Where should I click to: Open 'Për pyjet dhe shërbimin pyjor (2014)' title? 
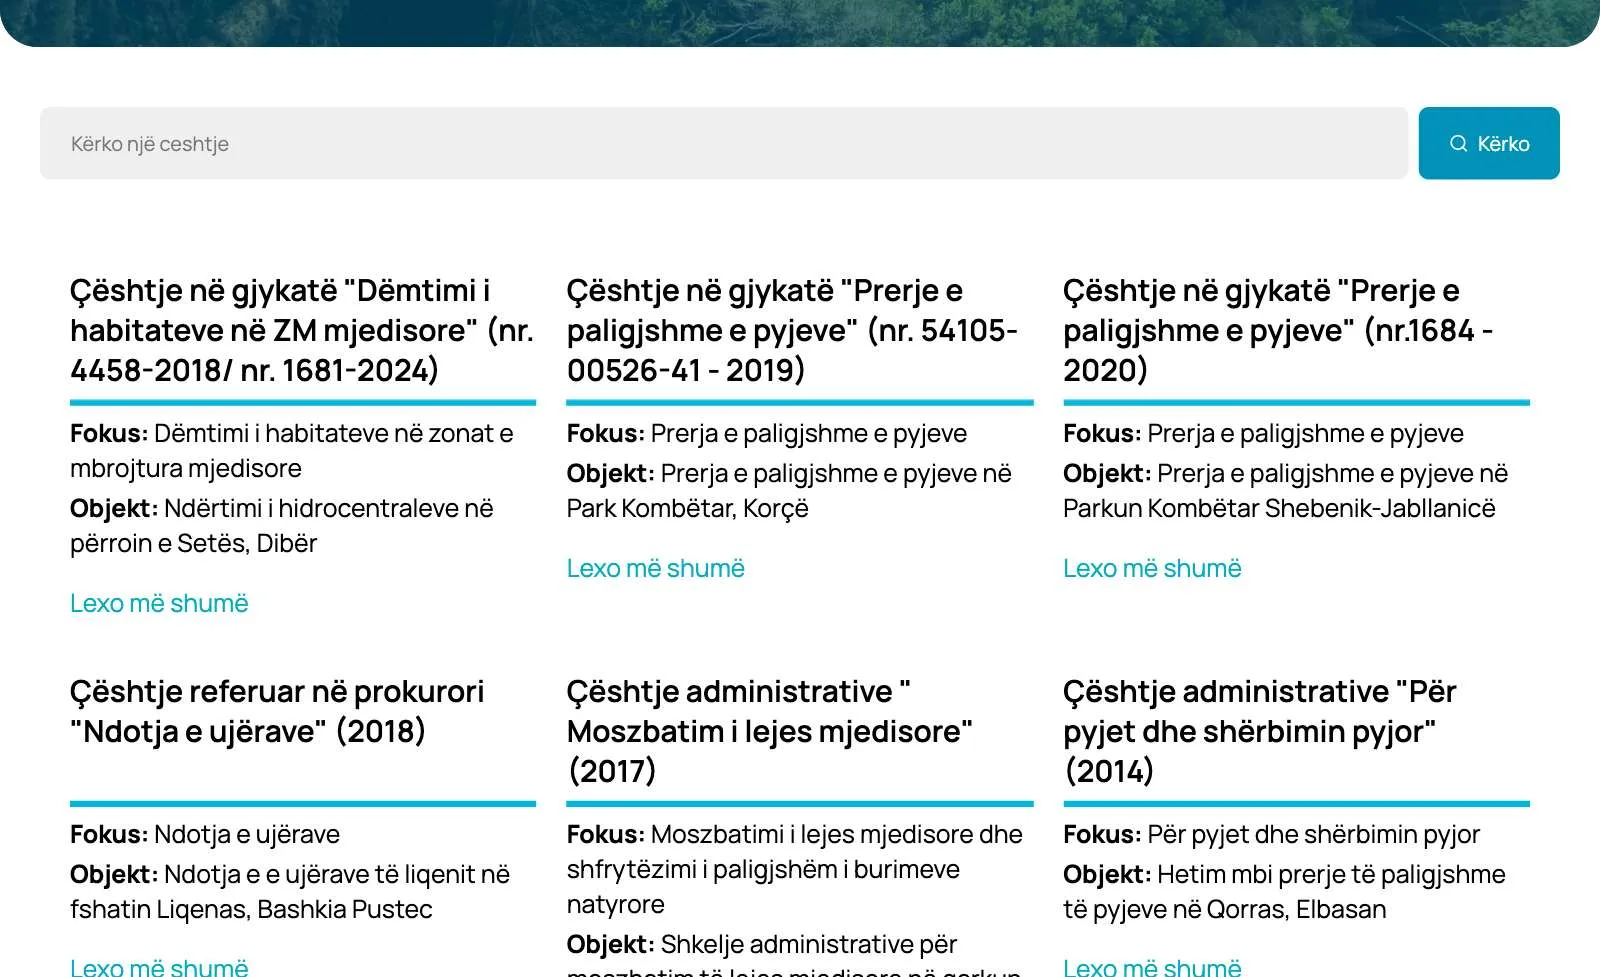1260,731
